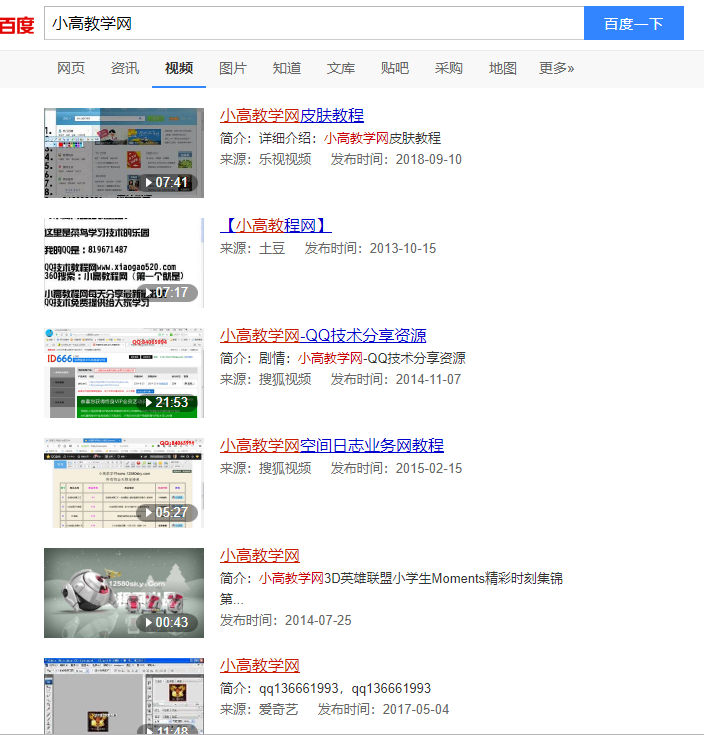This screenshot has width=704, height=735.
Task: Play the 07:41 skin tutorial thumbnail
Action: [124, 153]
